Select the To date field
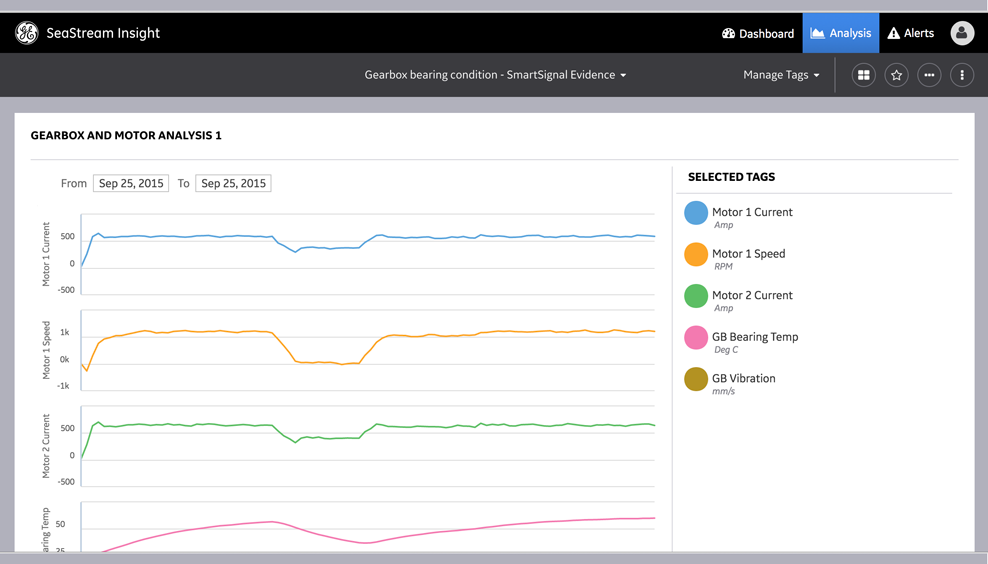The width and height of the screenshot is (988, 564). pos(233,183)
